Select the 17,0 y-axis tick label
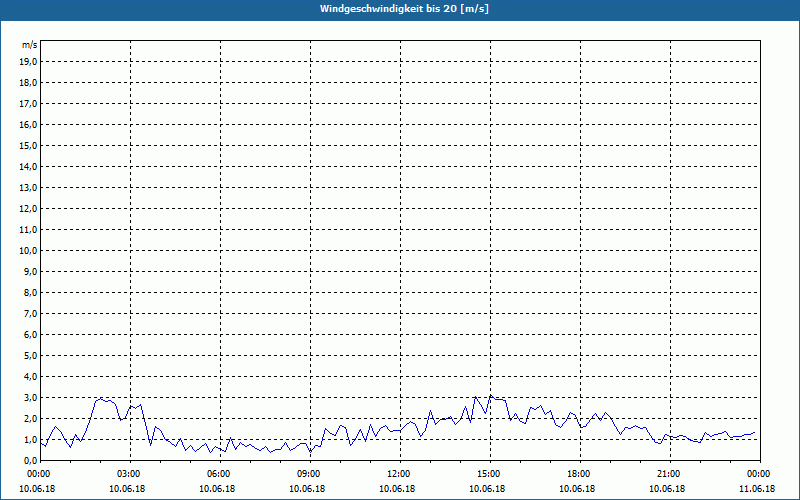Screen dimensions: 800x500 tap(29, 103)
